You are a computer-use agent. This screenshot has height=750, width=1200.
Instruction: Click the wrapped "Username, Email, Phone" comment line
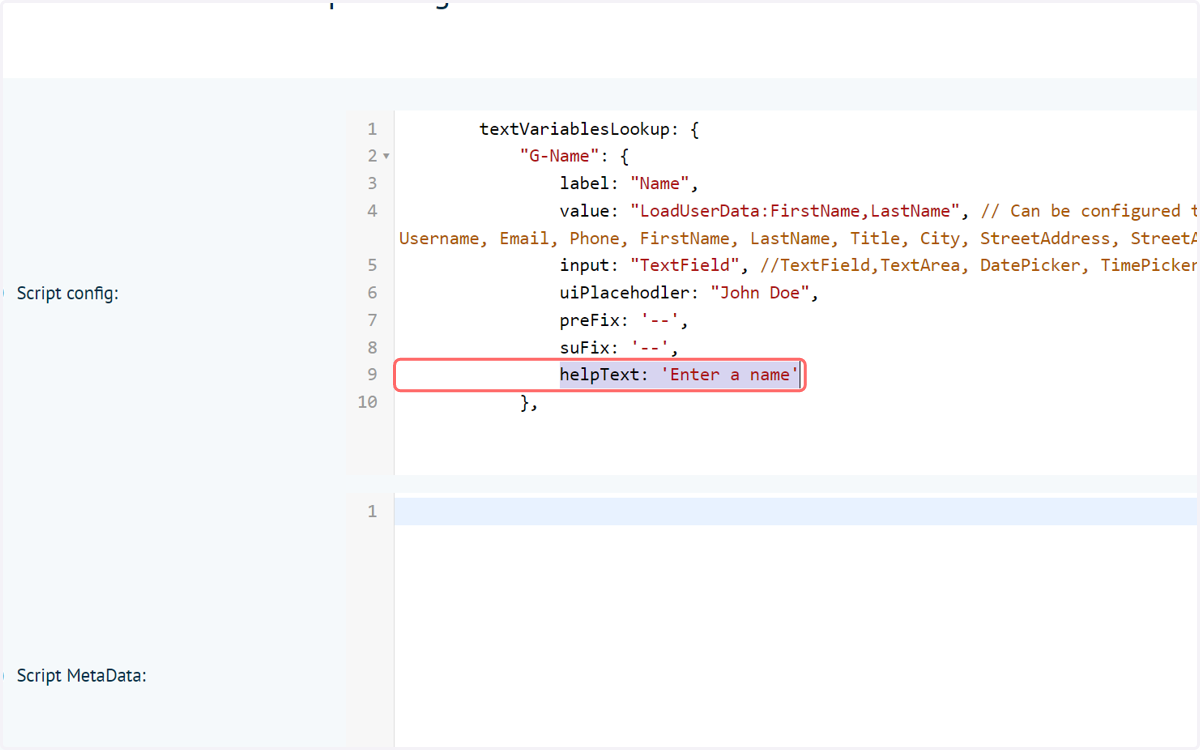(798, 238)
